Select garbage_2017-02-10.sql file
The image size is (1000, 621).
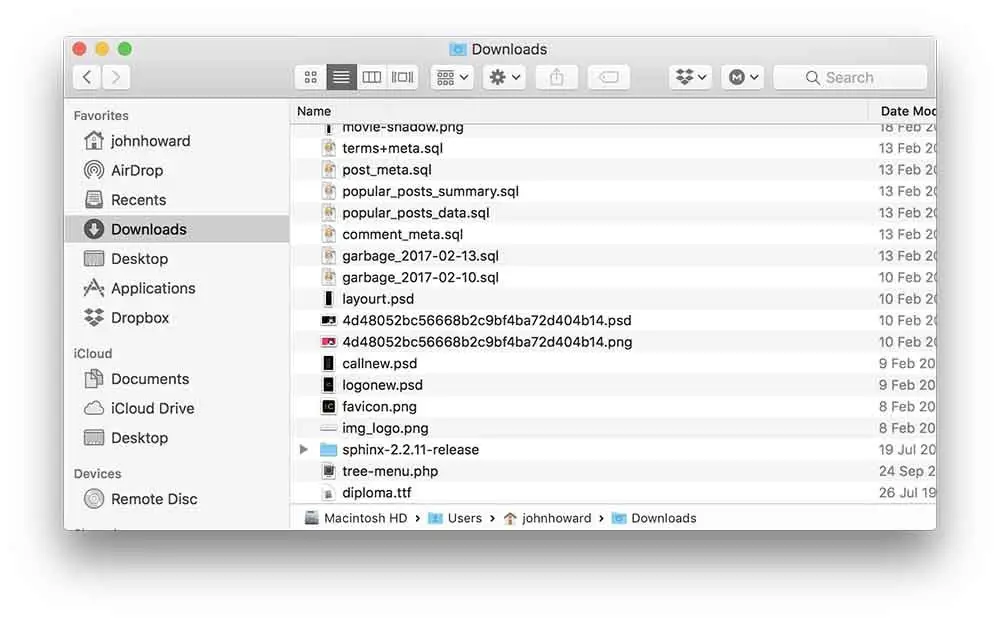click(x=614, y=277)
